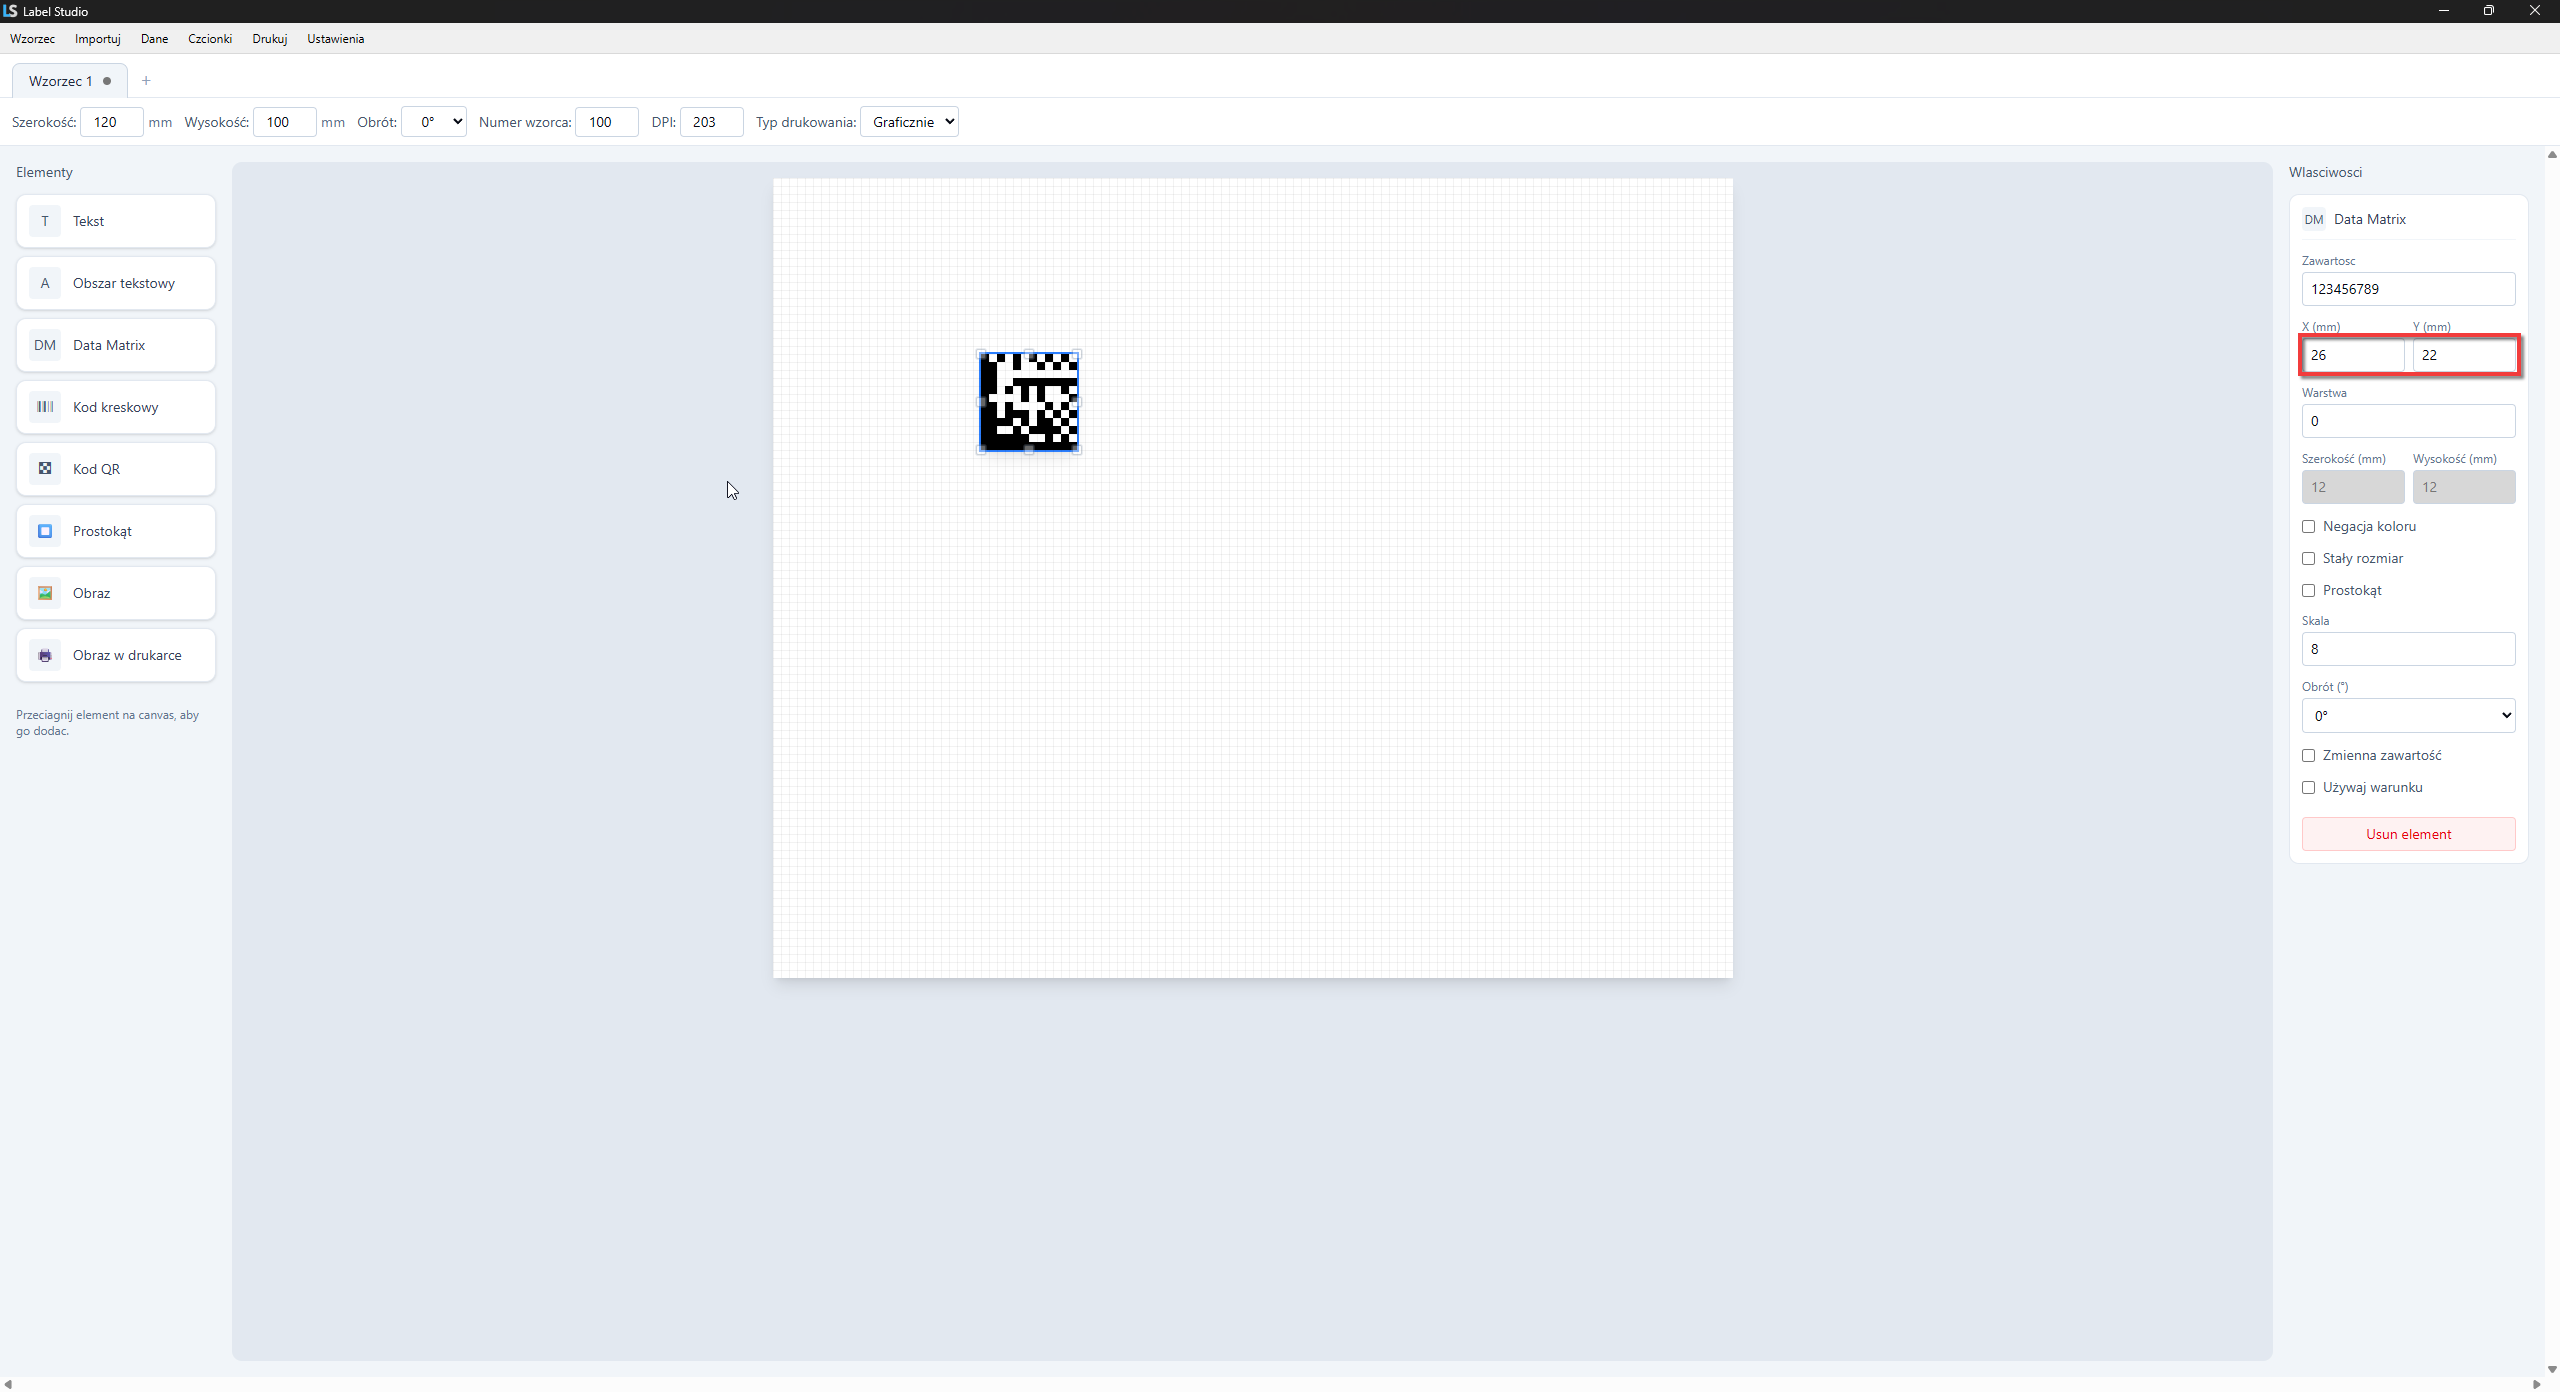Screen dimensions: 2560x1392
Task: Click the Y (mm) field
Action: point(2464,355)
